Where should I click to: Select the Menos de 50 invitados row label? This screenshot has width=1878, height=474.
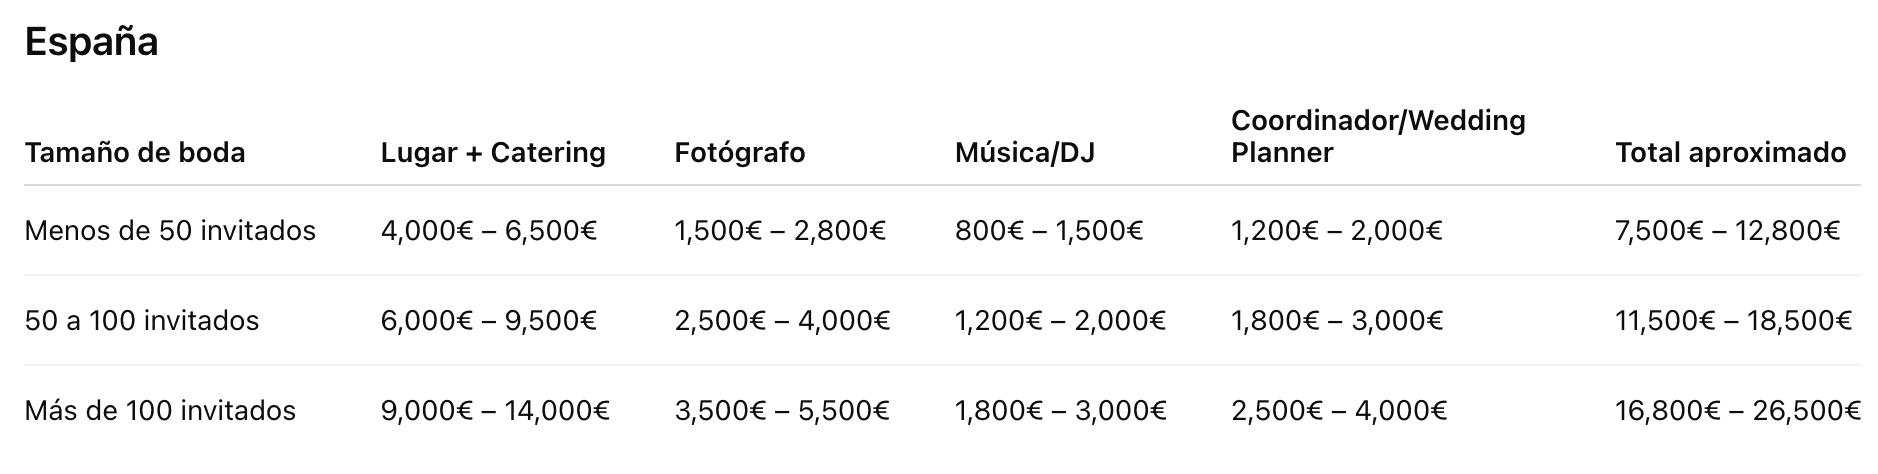point(170,231)
